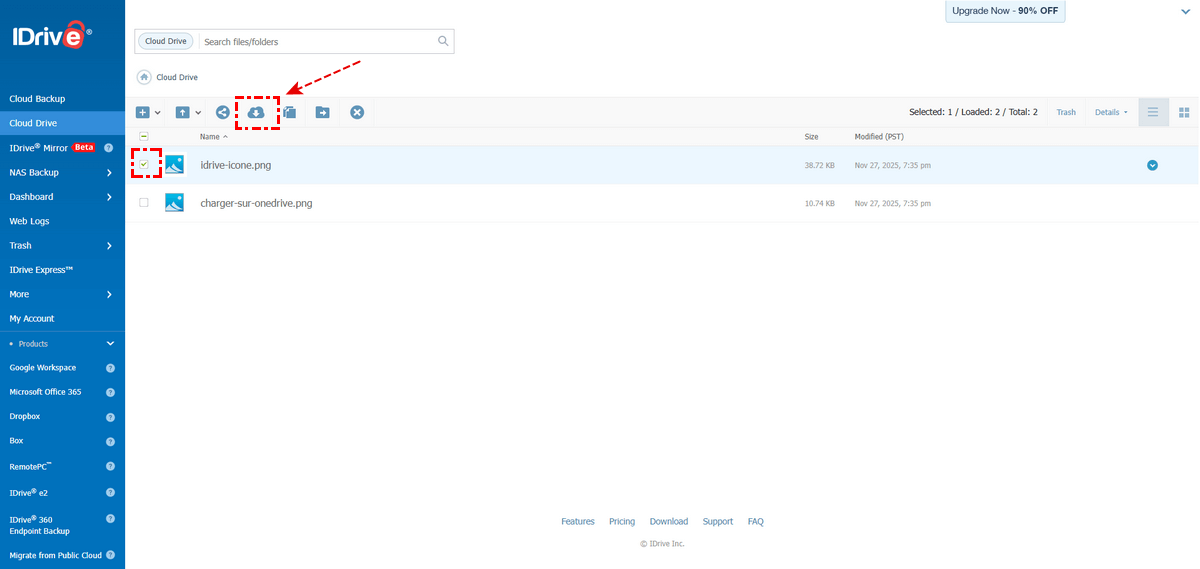This screenshot has width=1200, height=569.
Task: Open the image thumbnail for charger-sur-onedrive.png
Action: click(175, 203)
